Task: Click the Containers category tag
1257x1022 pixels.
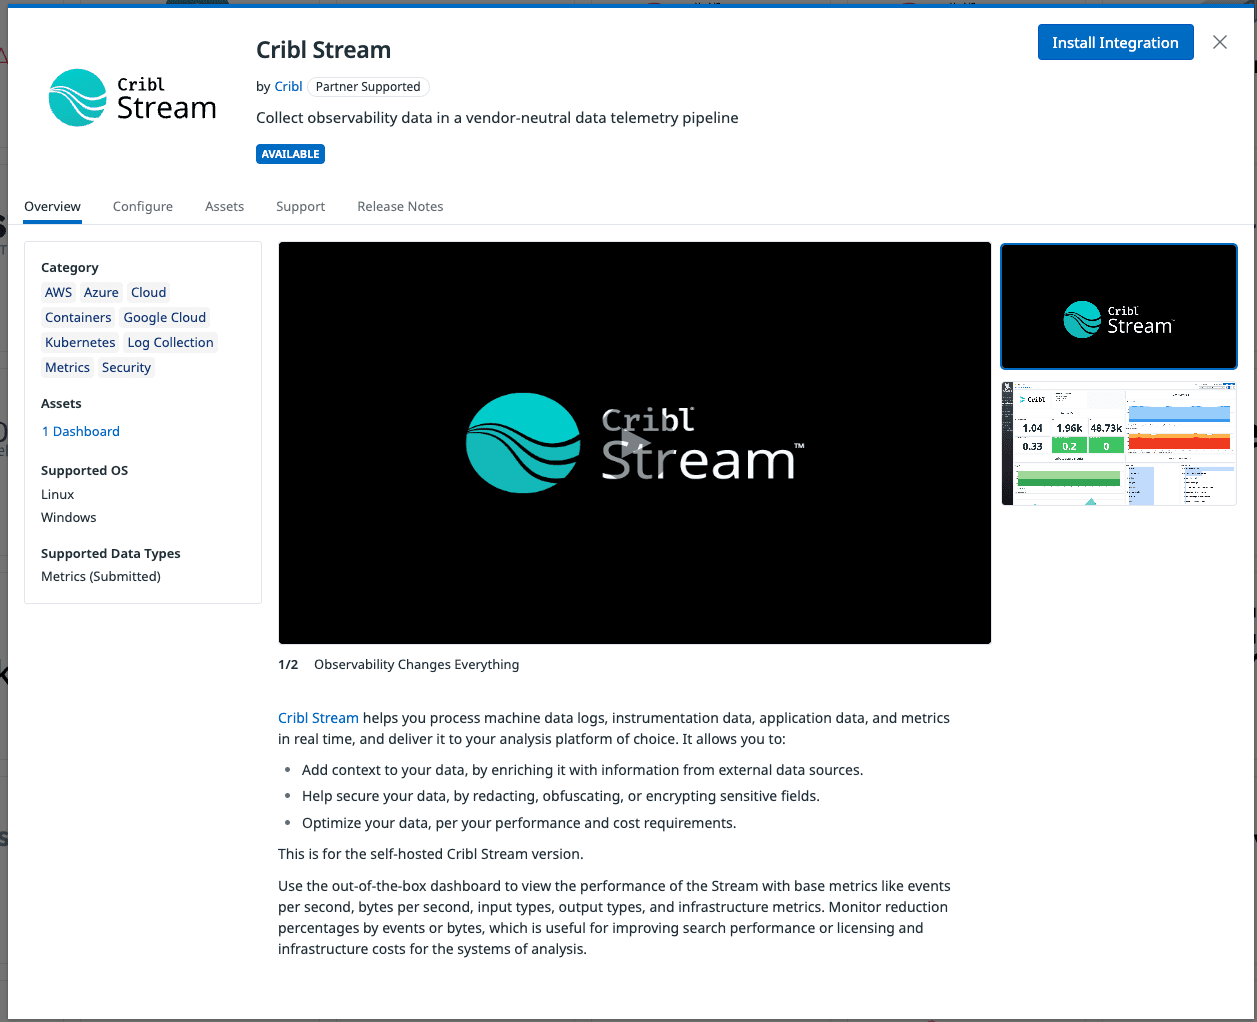Action: tap(78, 317)
